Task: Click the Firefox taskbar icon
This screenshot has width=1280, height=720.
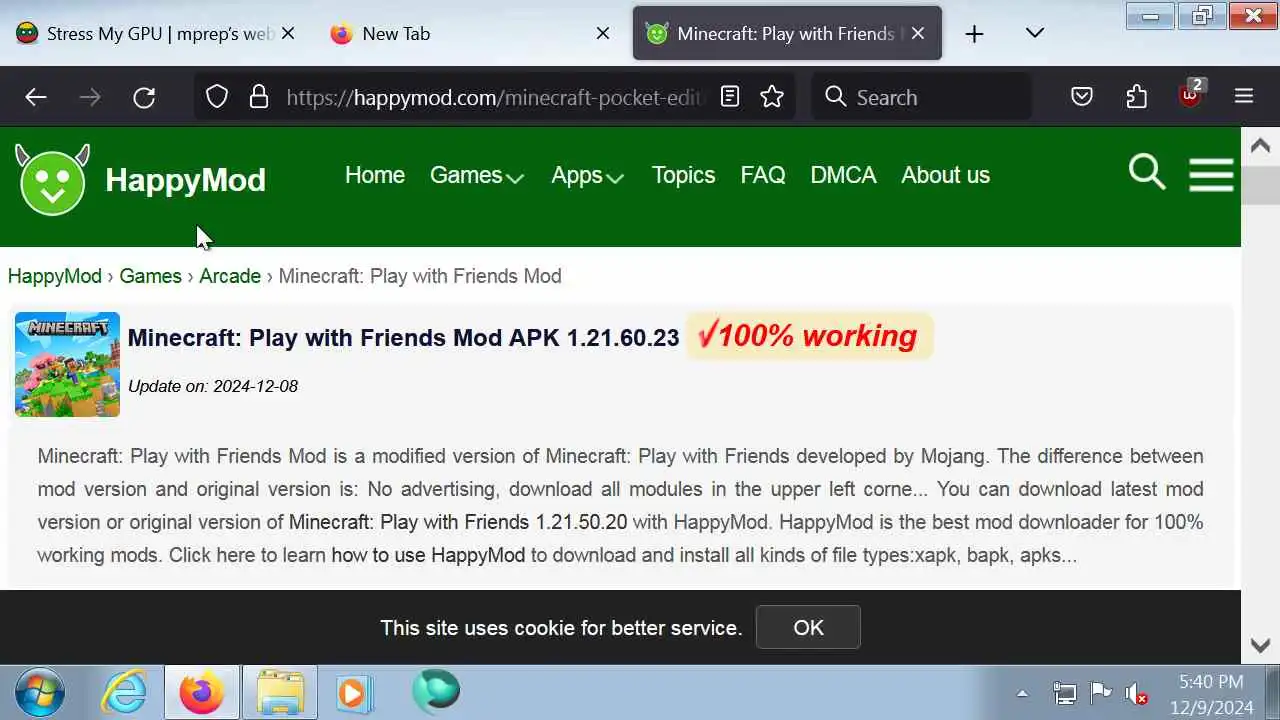Action: (x=202, y=692)
